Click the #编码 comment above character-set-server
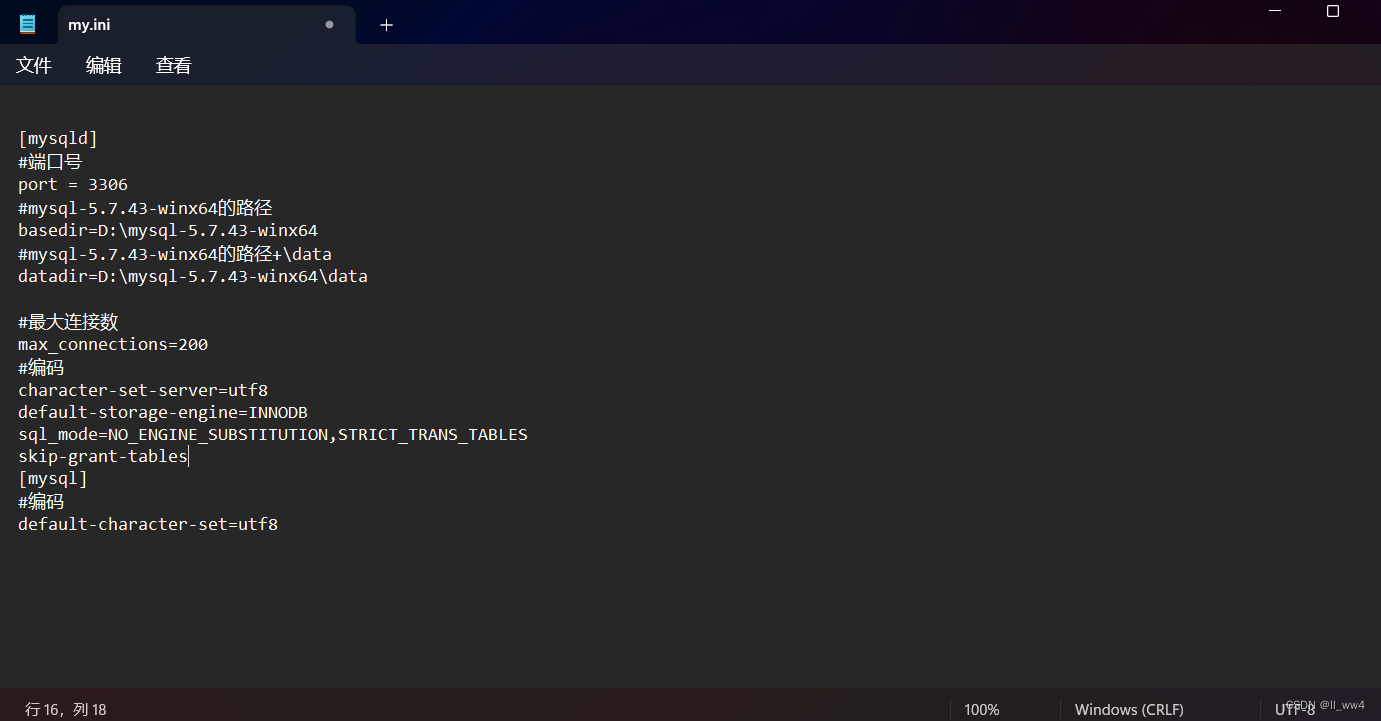Viewport: 1381px width, 721px height. click(41, 367)
